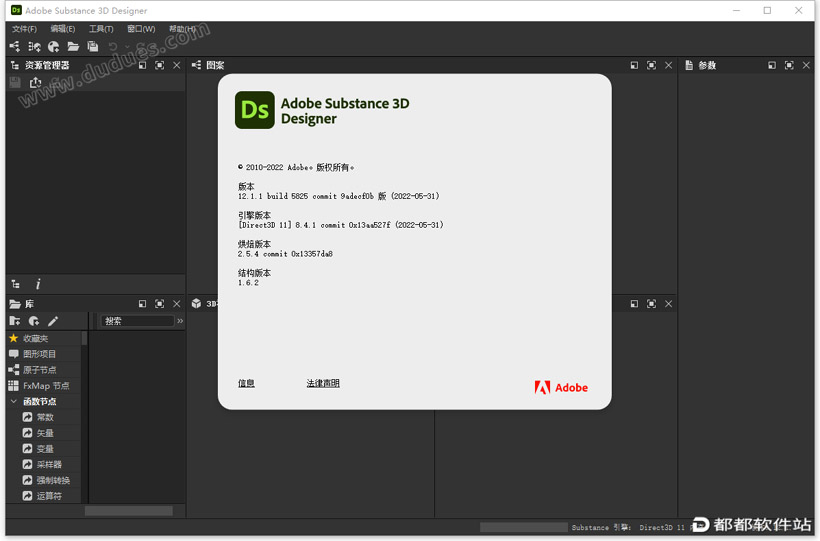Screen dimensions: 820x541
Task: Open the 窗口(W) menu
Action: point(141,29)
